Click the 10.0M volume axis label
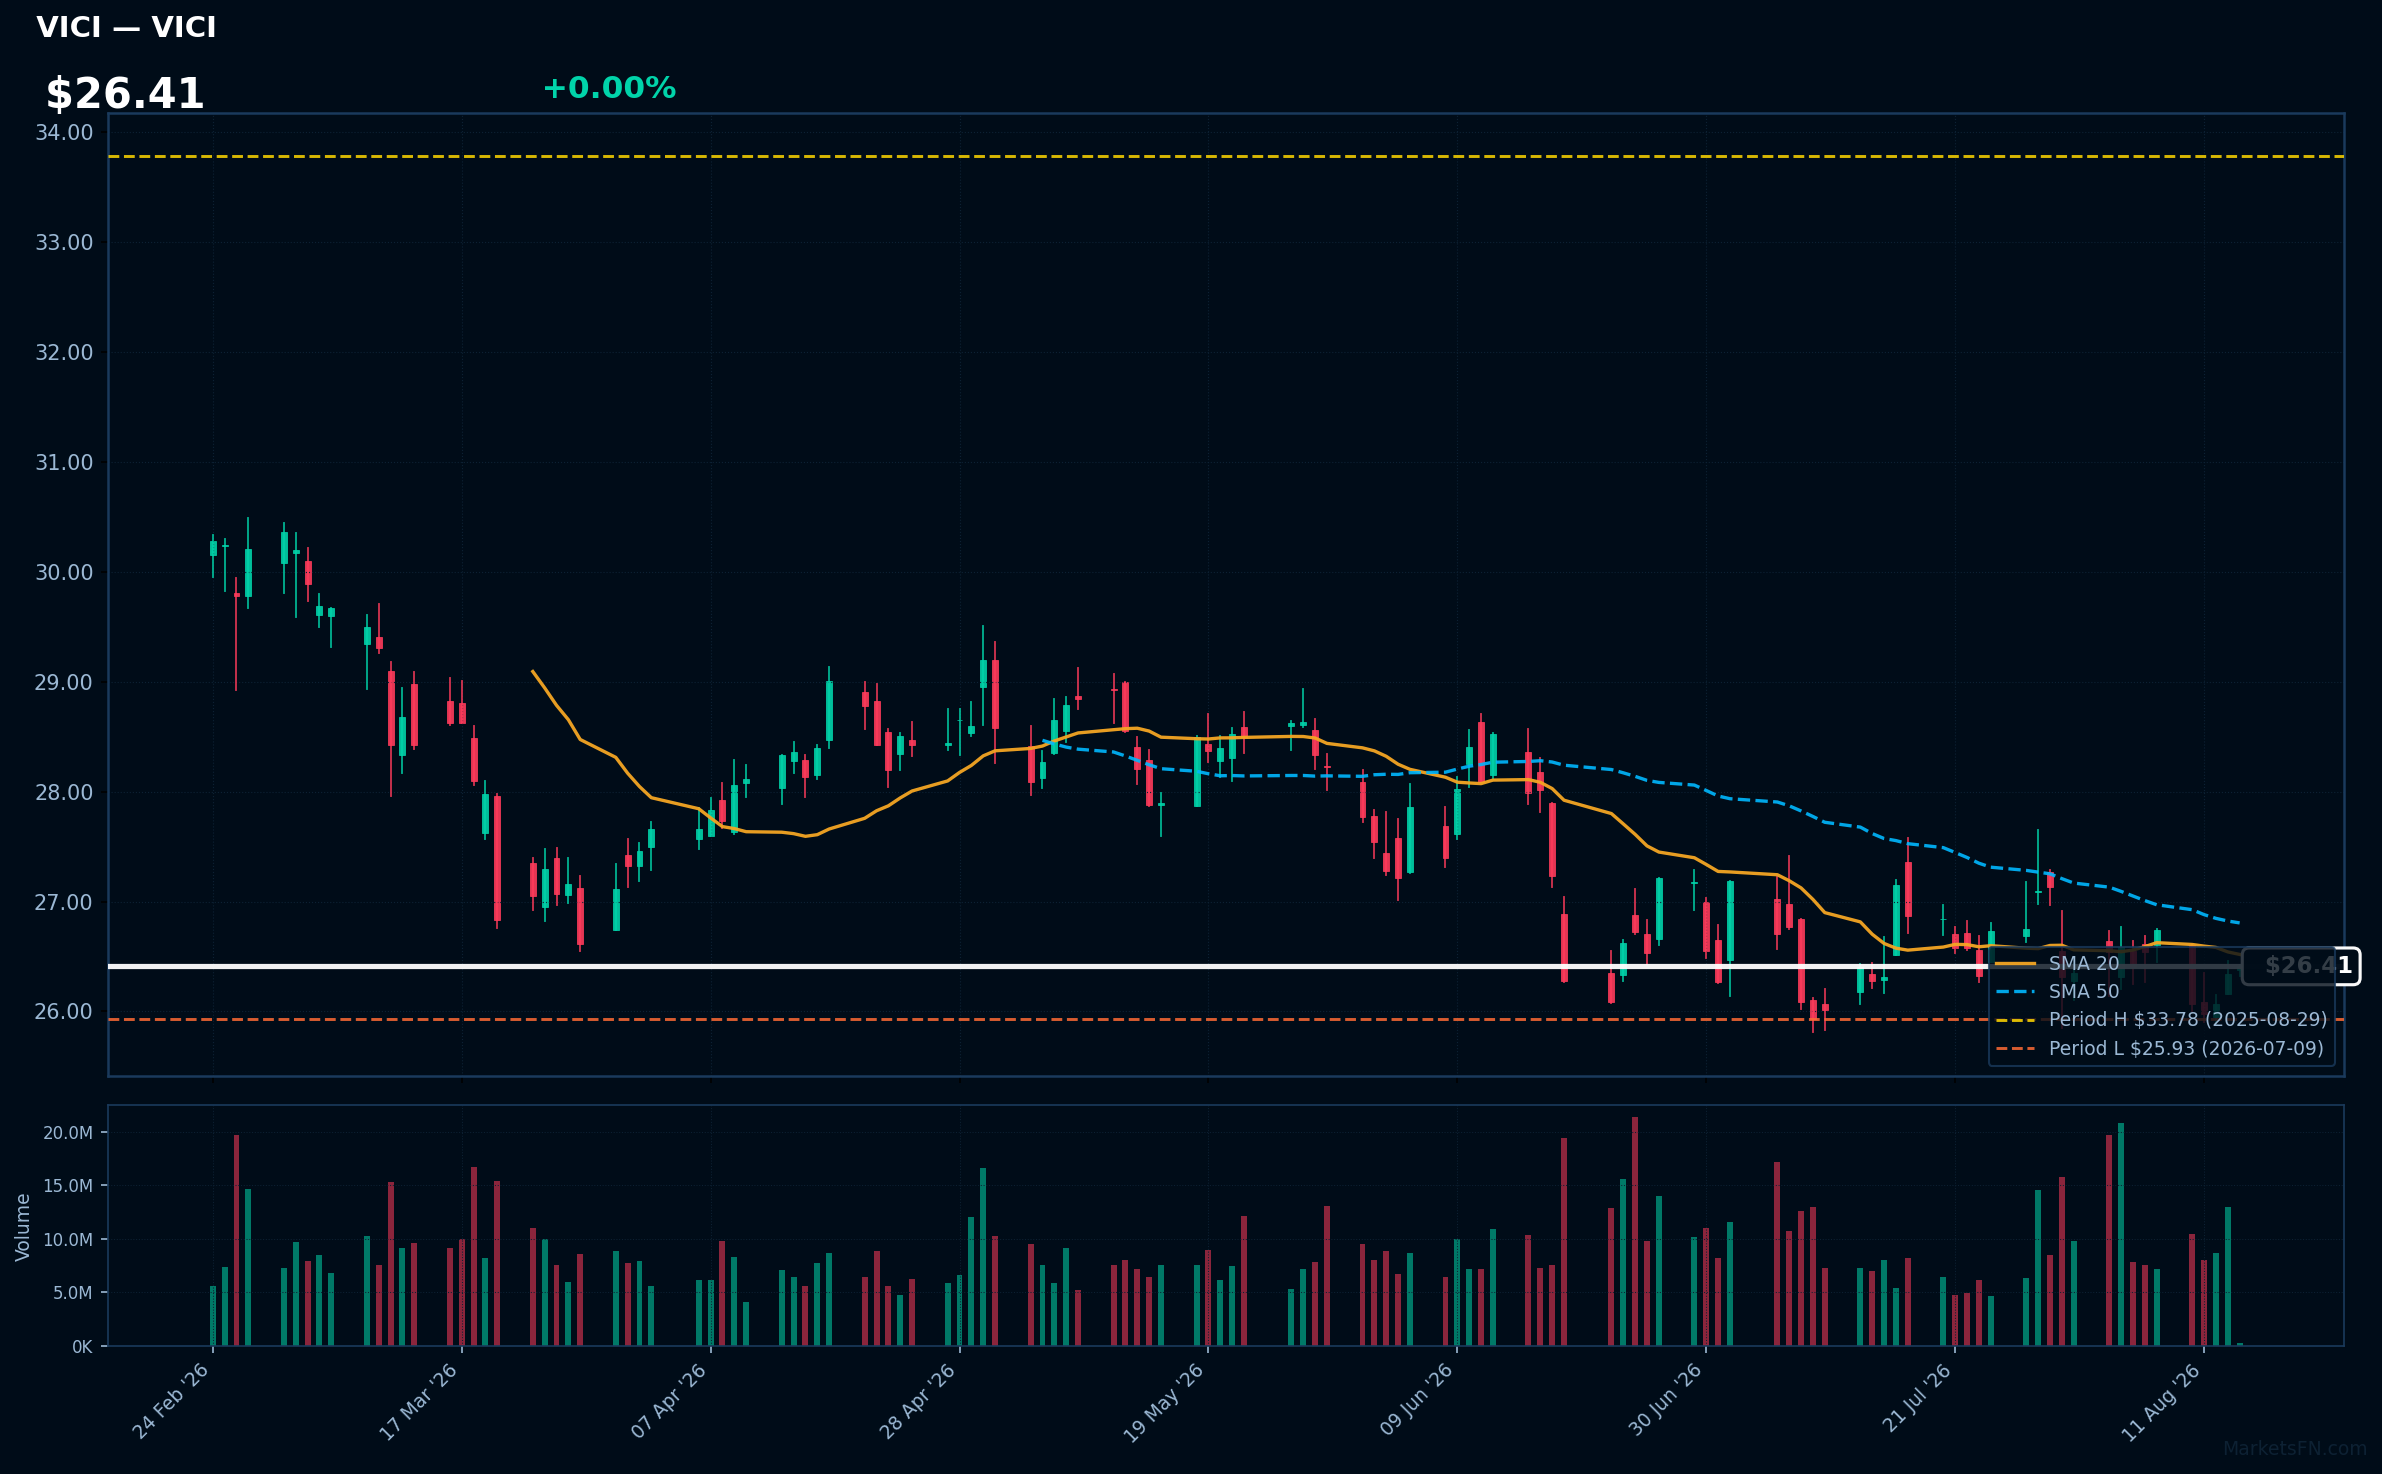Screen dimensions: 2382x1474 [68, 1240]
